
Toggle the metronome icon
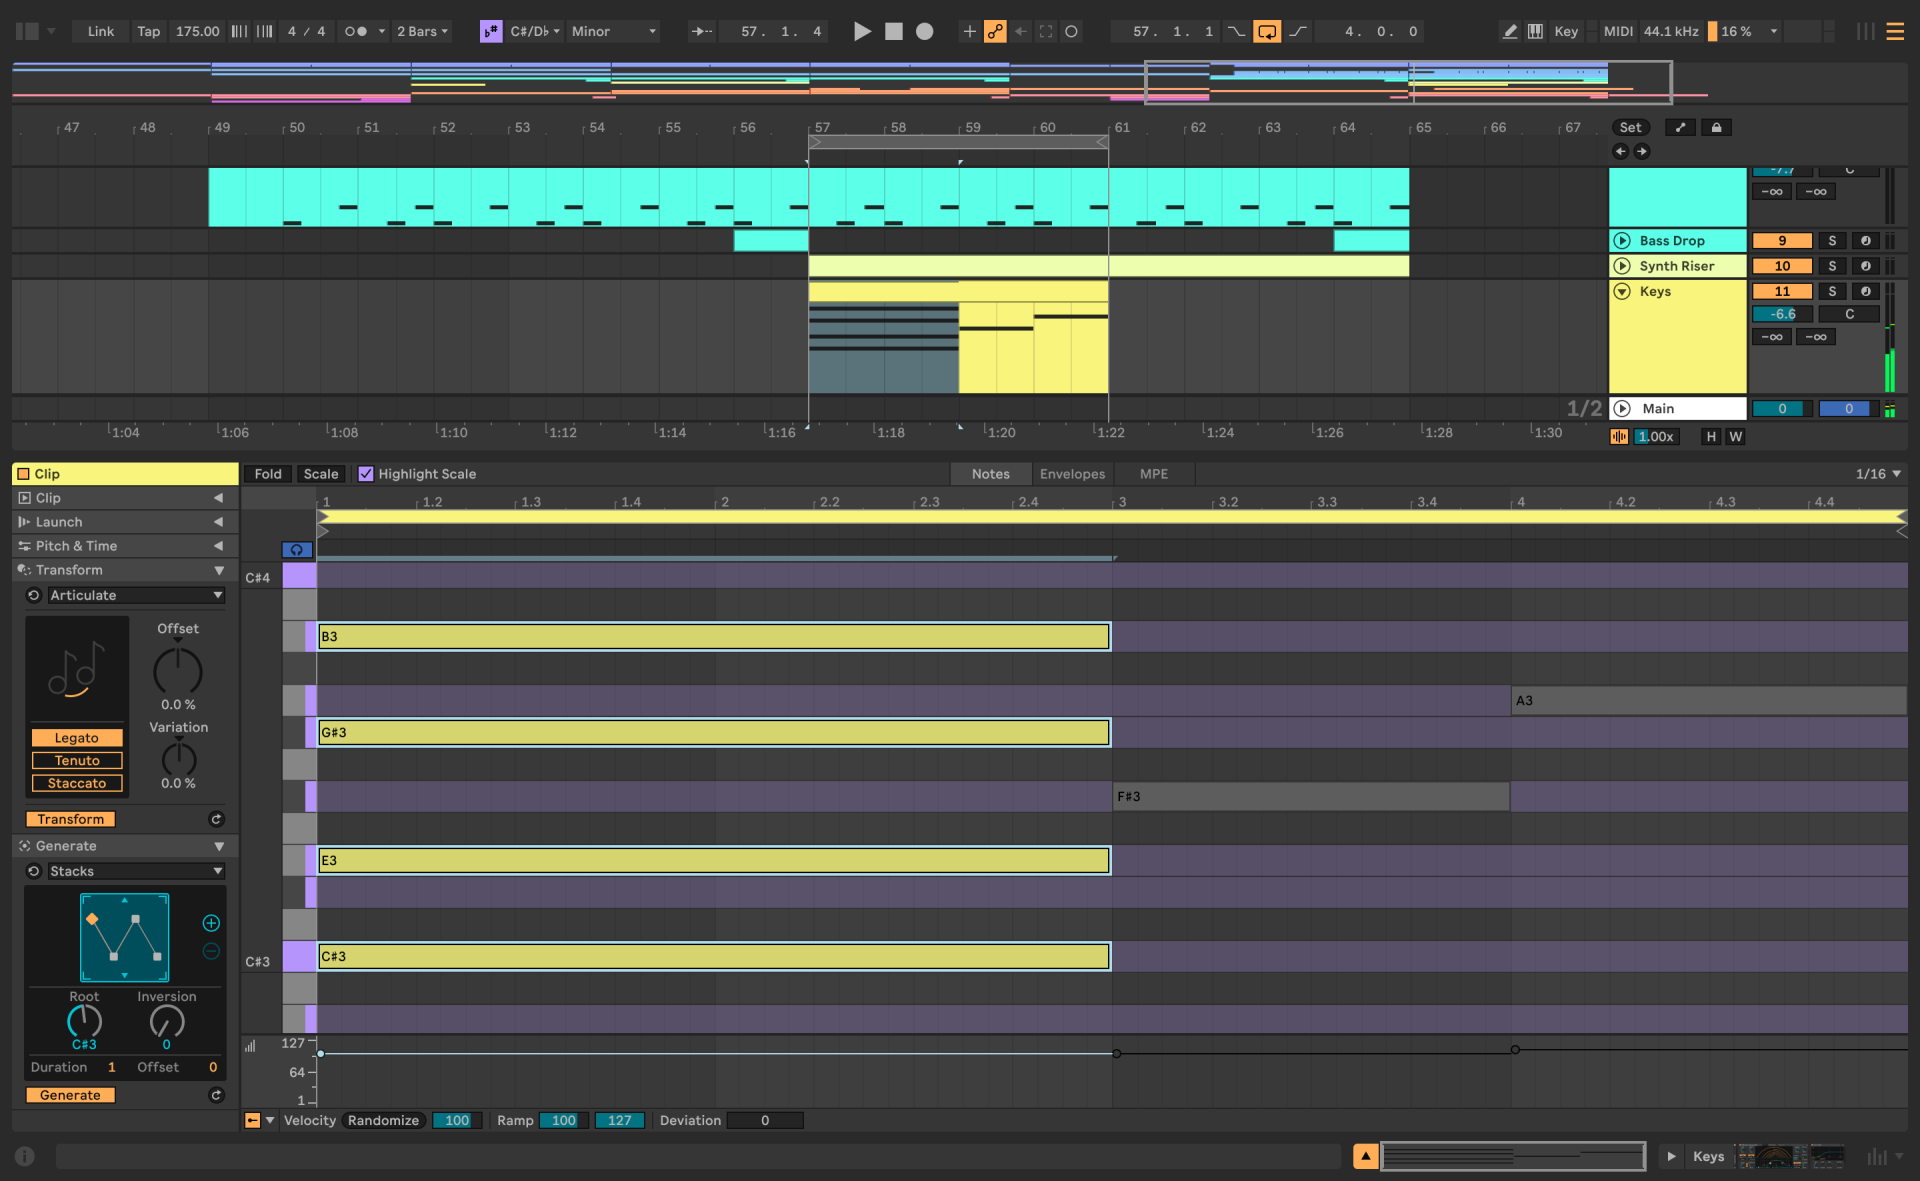[x=355, y=31]
